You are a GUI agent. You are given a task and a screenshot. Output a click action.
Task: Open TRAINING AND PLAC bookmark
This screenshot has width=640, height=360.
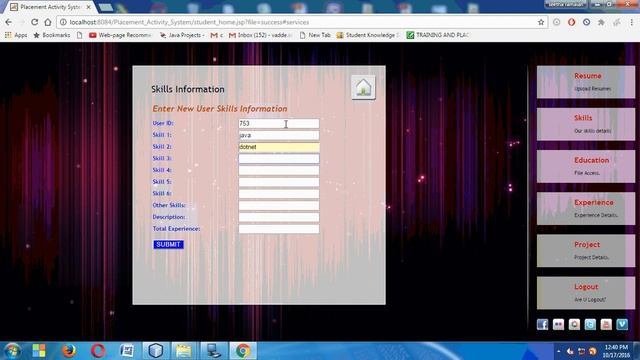[x=438, y=35]
